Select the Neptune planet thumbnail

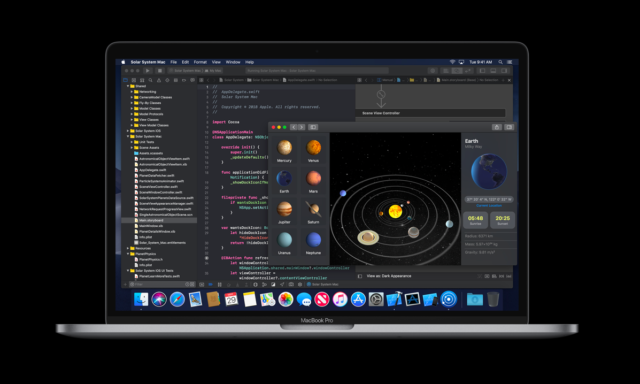313,242
